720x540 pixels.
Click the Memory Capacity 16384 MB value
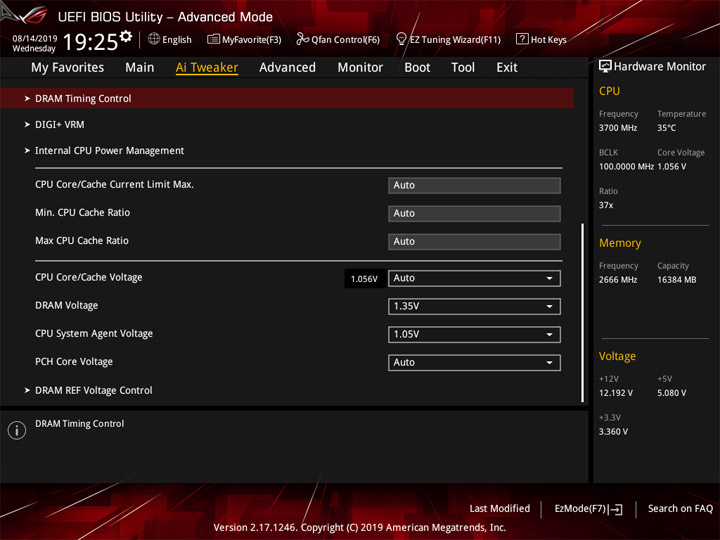(676, 280)
